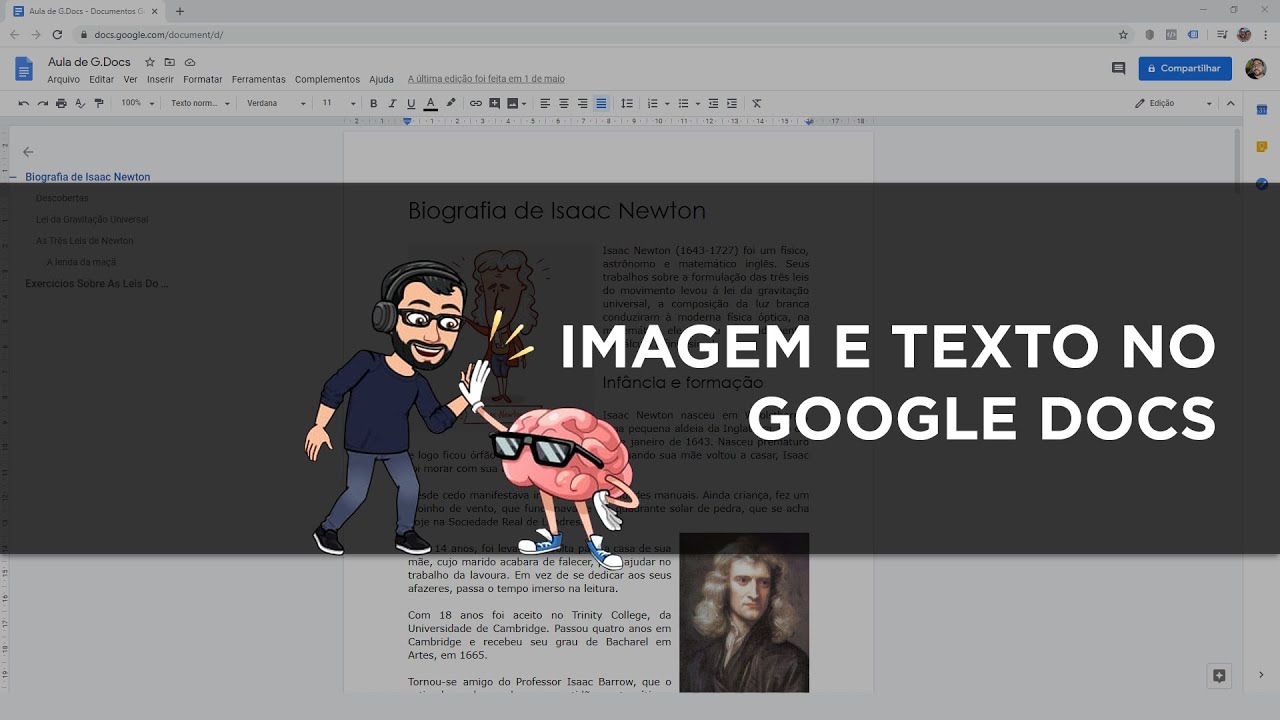Toggle italic formatting

[x=392, y=103]
